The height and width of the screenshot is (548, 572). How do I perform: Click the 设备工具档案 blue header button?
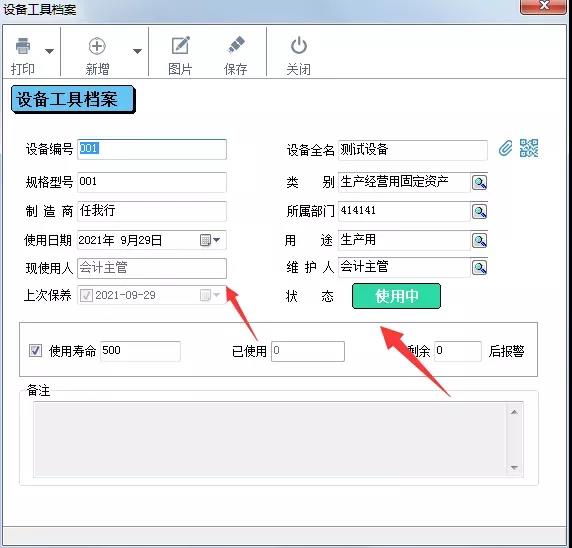pos(73,99)
